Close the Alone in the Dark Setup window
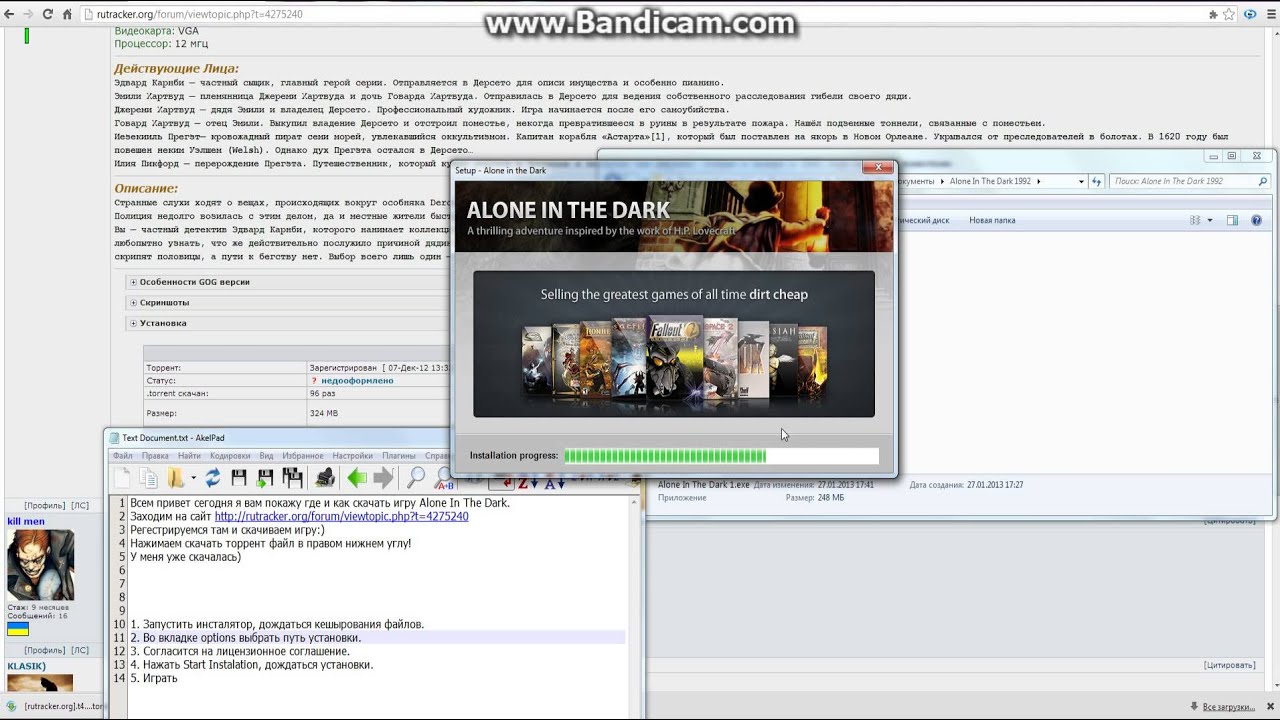Image resolution: width=1280 pixels, height=720 pixels. click(878, 168)
